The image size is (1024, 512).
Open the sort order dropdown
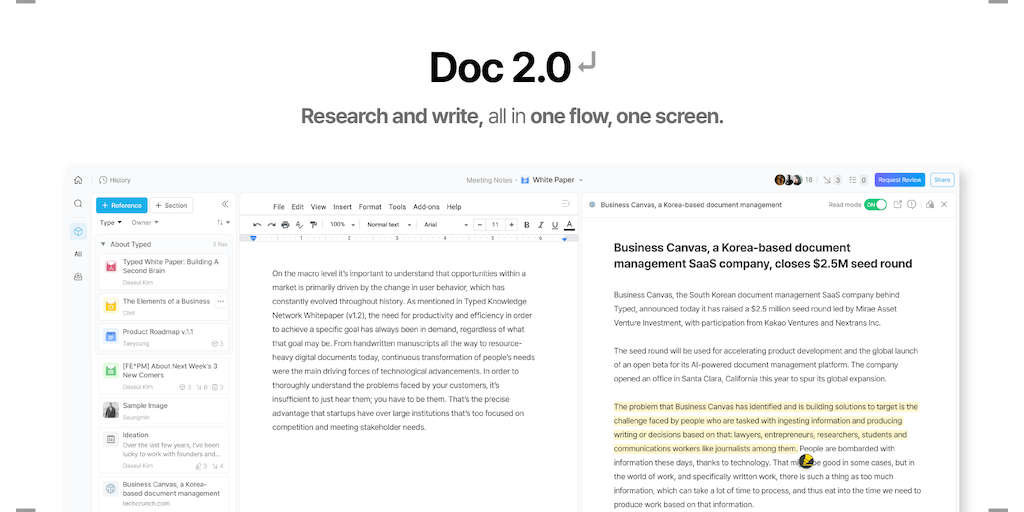(223, 223)
